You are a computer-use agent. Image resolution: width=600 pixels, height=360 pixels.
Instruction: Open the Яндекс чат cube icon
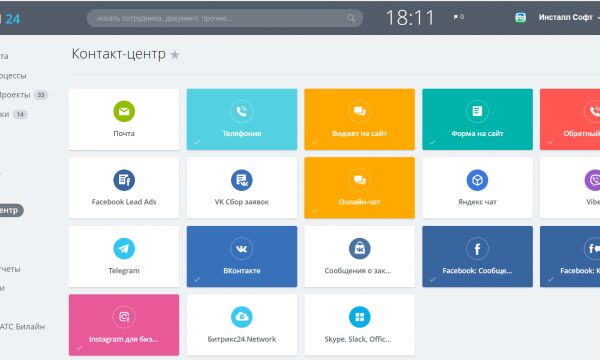click(477, 180)
